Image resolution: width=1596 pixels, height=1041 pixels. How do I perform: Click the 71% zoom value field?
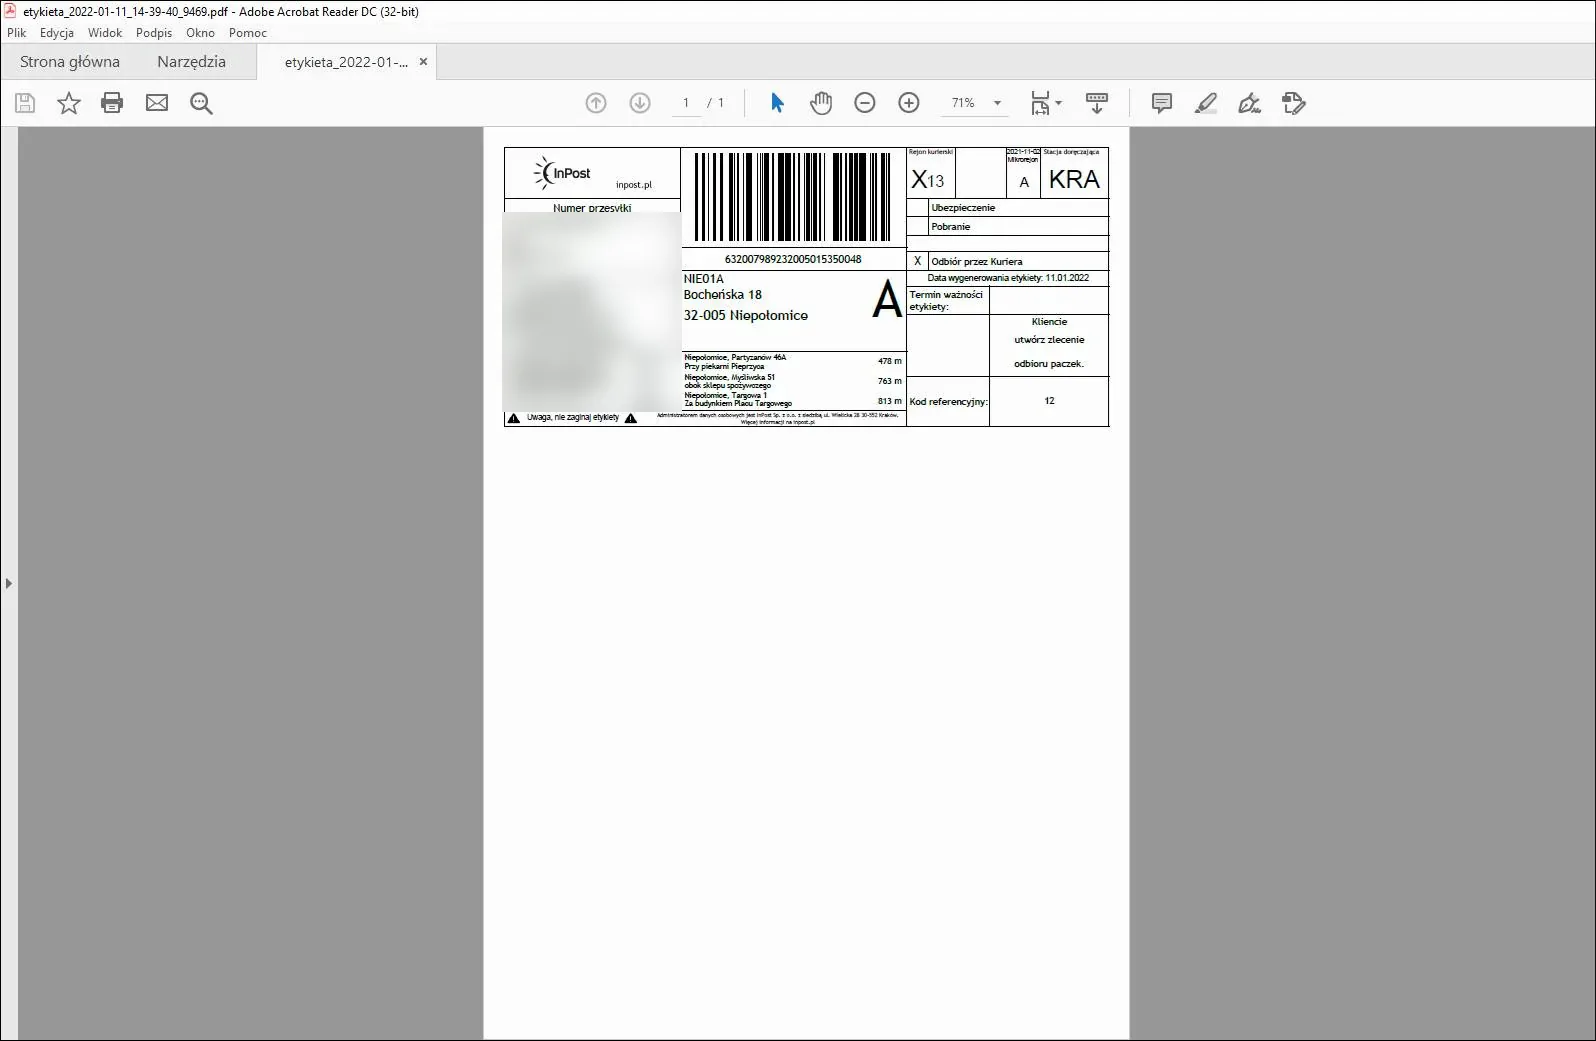pos(963,103)
